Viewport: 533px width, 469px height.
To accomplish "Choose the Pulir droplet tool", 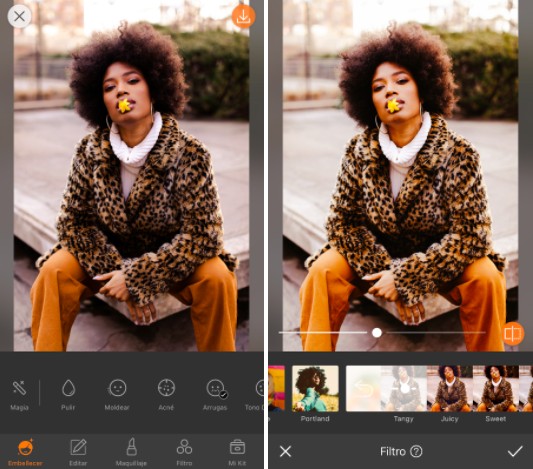I will click(68, 395).
